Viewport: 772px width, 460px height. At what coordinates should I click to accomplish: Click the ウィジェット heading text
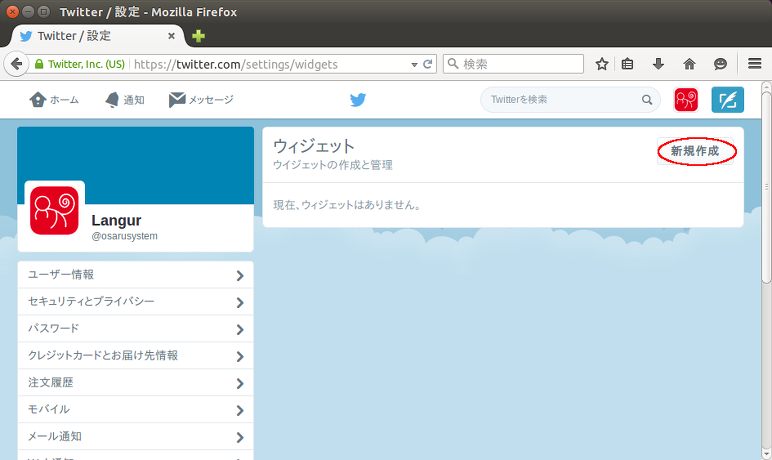[314, 146]
